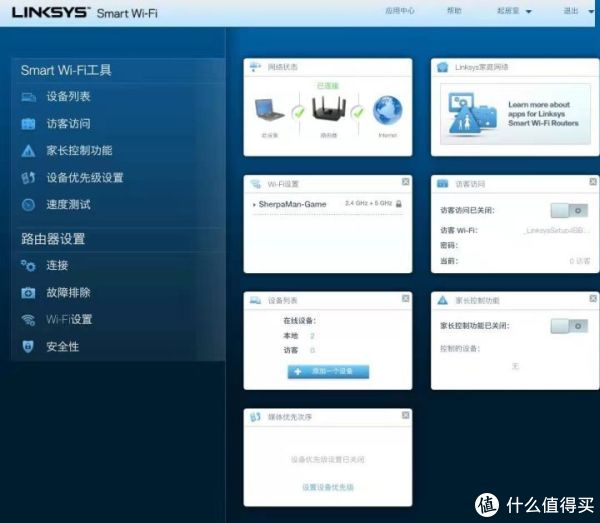600x523 pixels.
Task: Click the 已连接 connected status text
Action: click(x=328, y=86)
